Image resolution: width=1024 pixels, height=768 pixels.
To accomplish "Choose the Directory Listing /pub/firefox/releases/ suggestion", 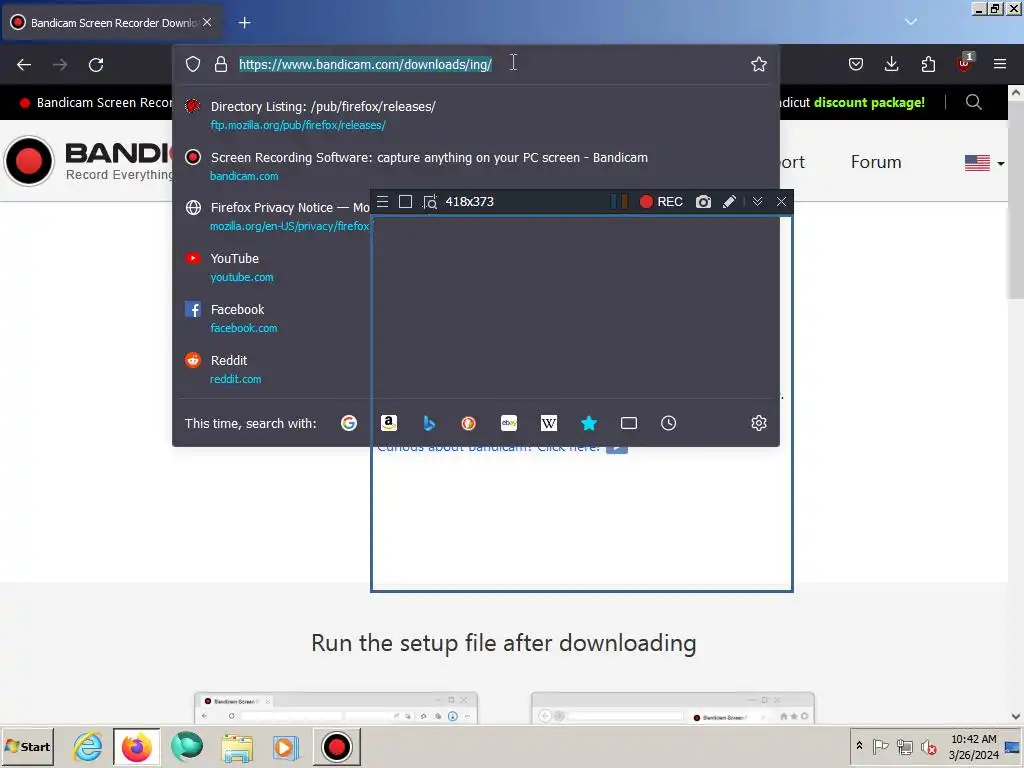I will 475,115.
